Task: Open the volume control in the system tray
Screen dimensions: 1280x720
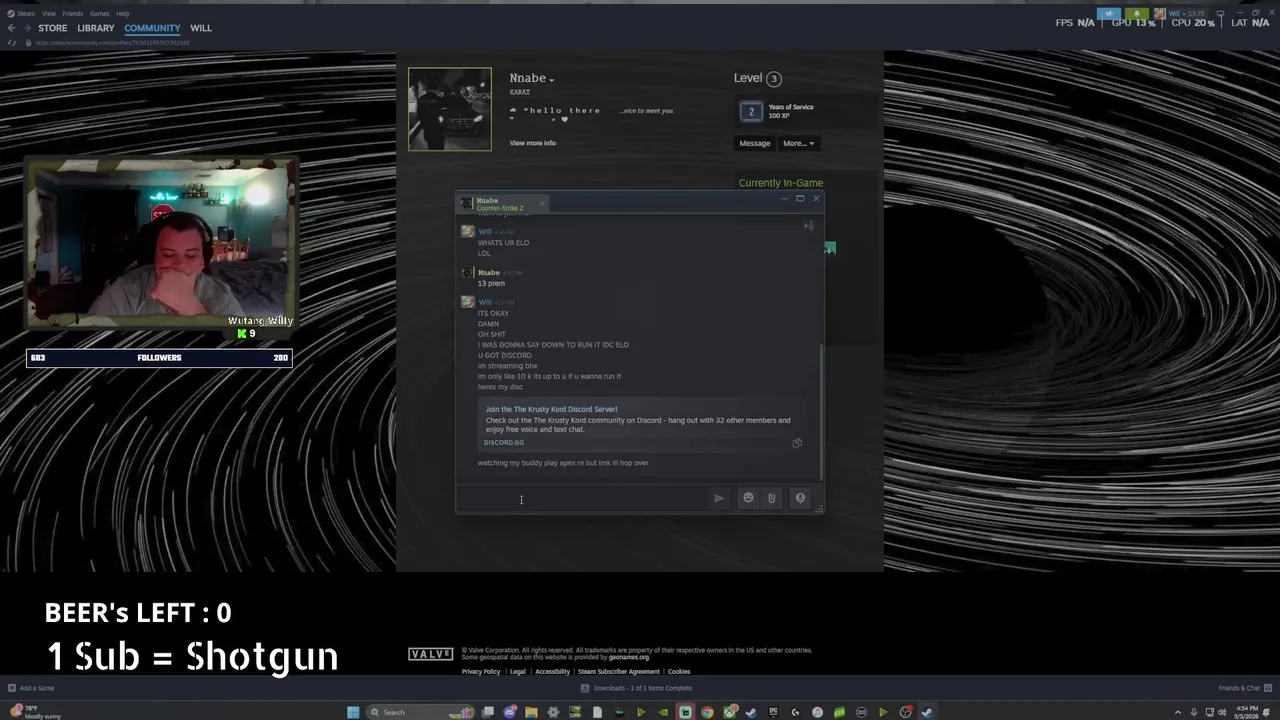Action: pyautogui.click(x=1222, y=712)
